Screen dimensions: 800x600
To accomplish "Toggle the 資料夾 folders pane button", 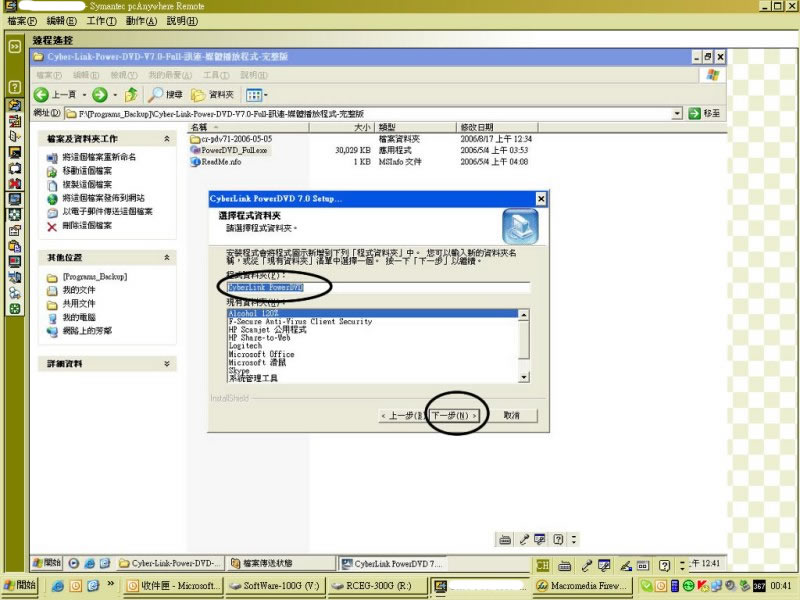I will tap(212, 94).
